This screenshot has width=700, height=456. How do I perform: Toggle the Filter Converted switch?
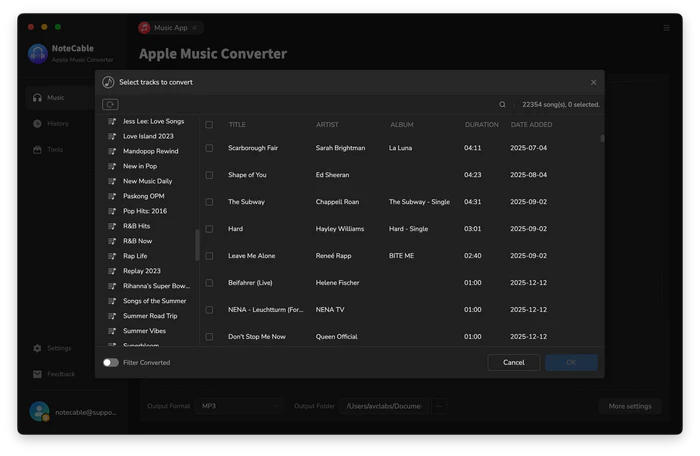[111, 363]
